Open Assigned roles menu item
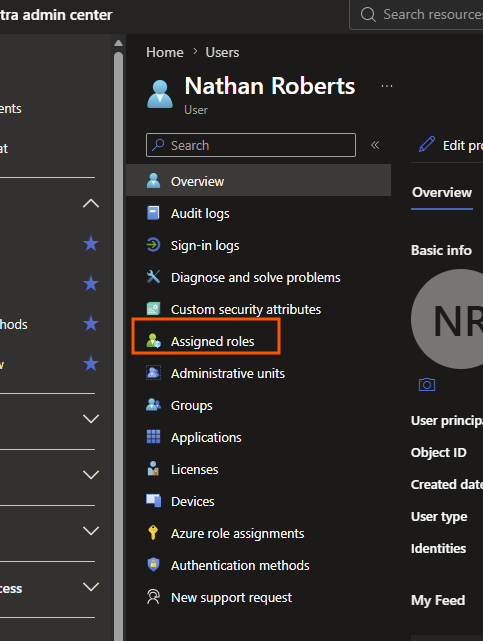 pos(206,341)
